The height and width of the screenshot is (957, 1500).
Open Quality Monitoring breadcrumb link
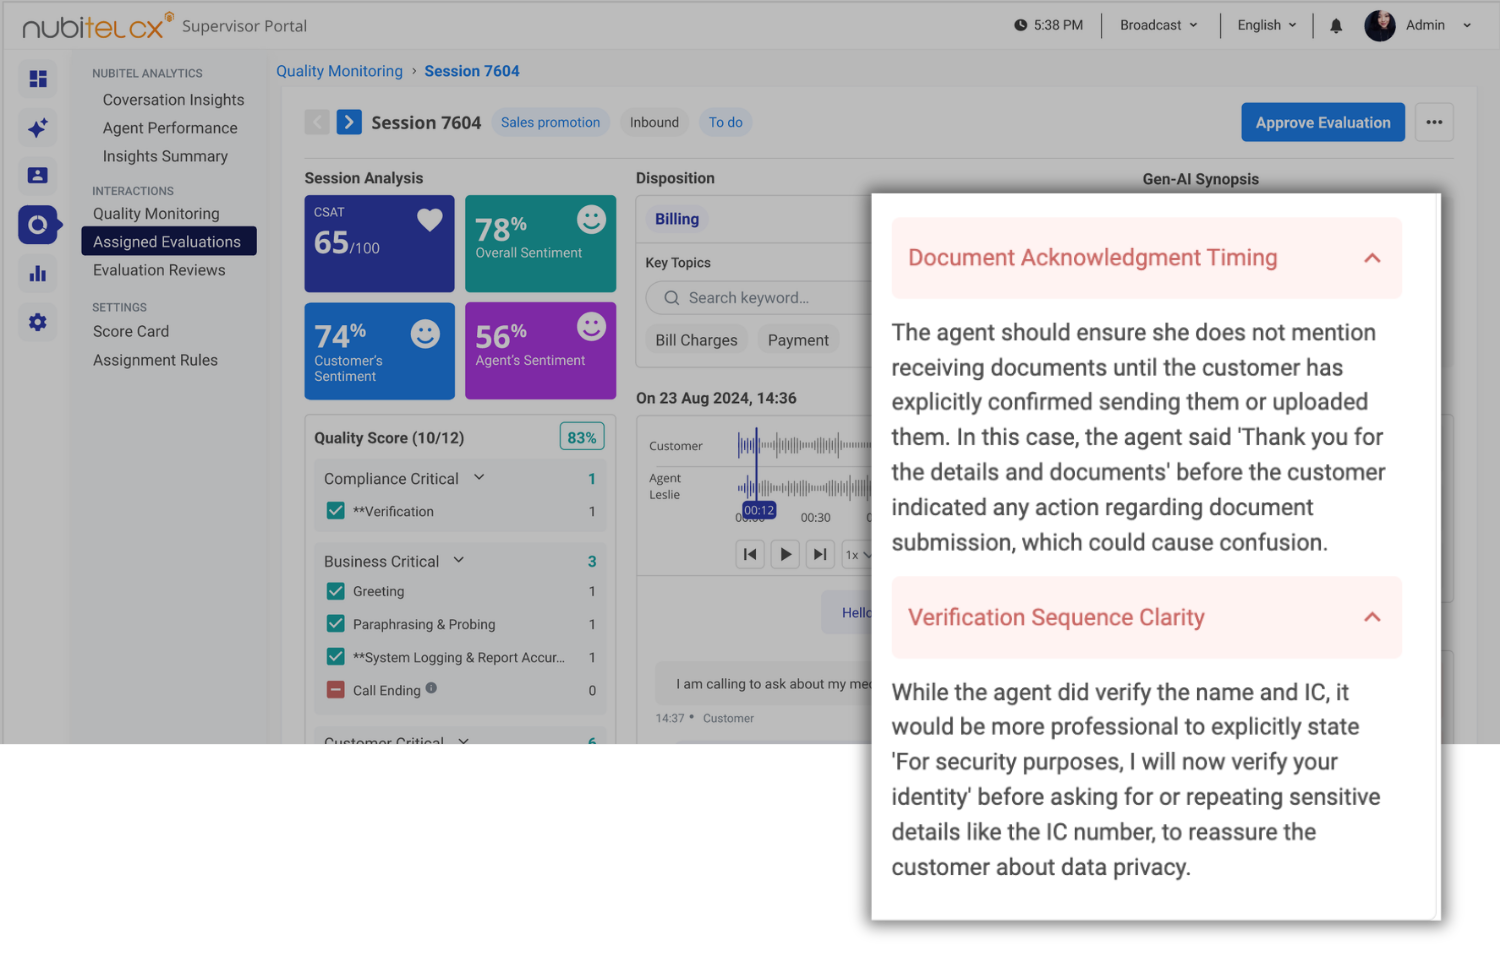click(x=339, y=71)
